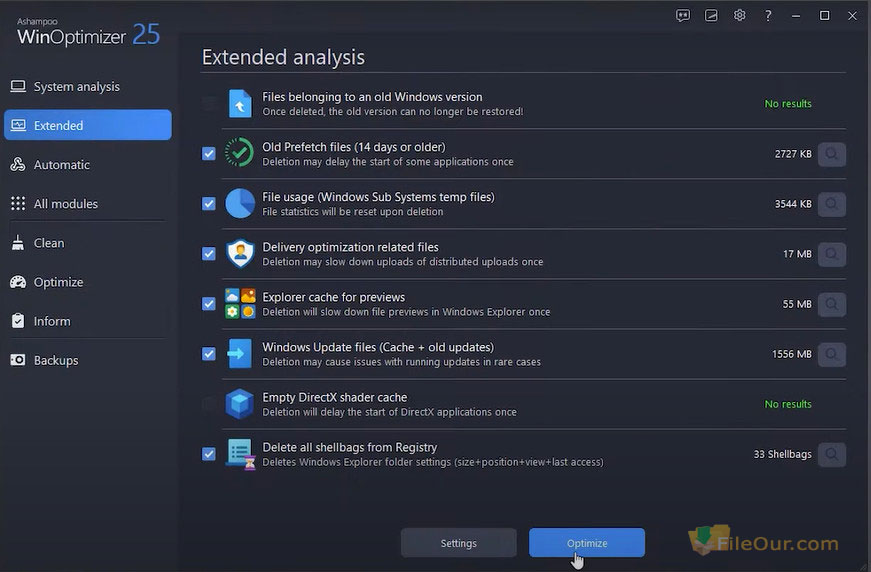Uncheck File usage temp files checkbox
This screenshot has height=572, width=871.
click(x=209, y=204)
